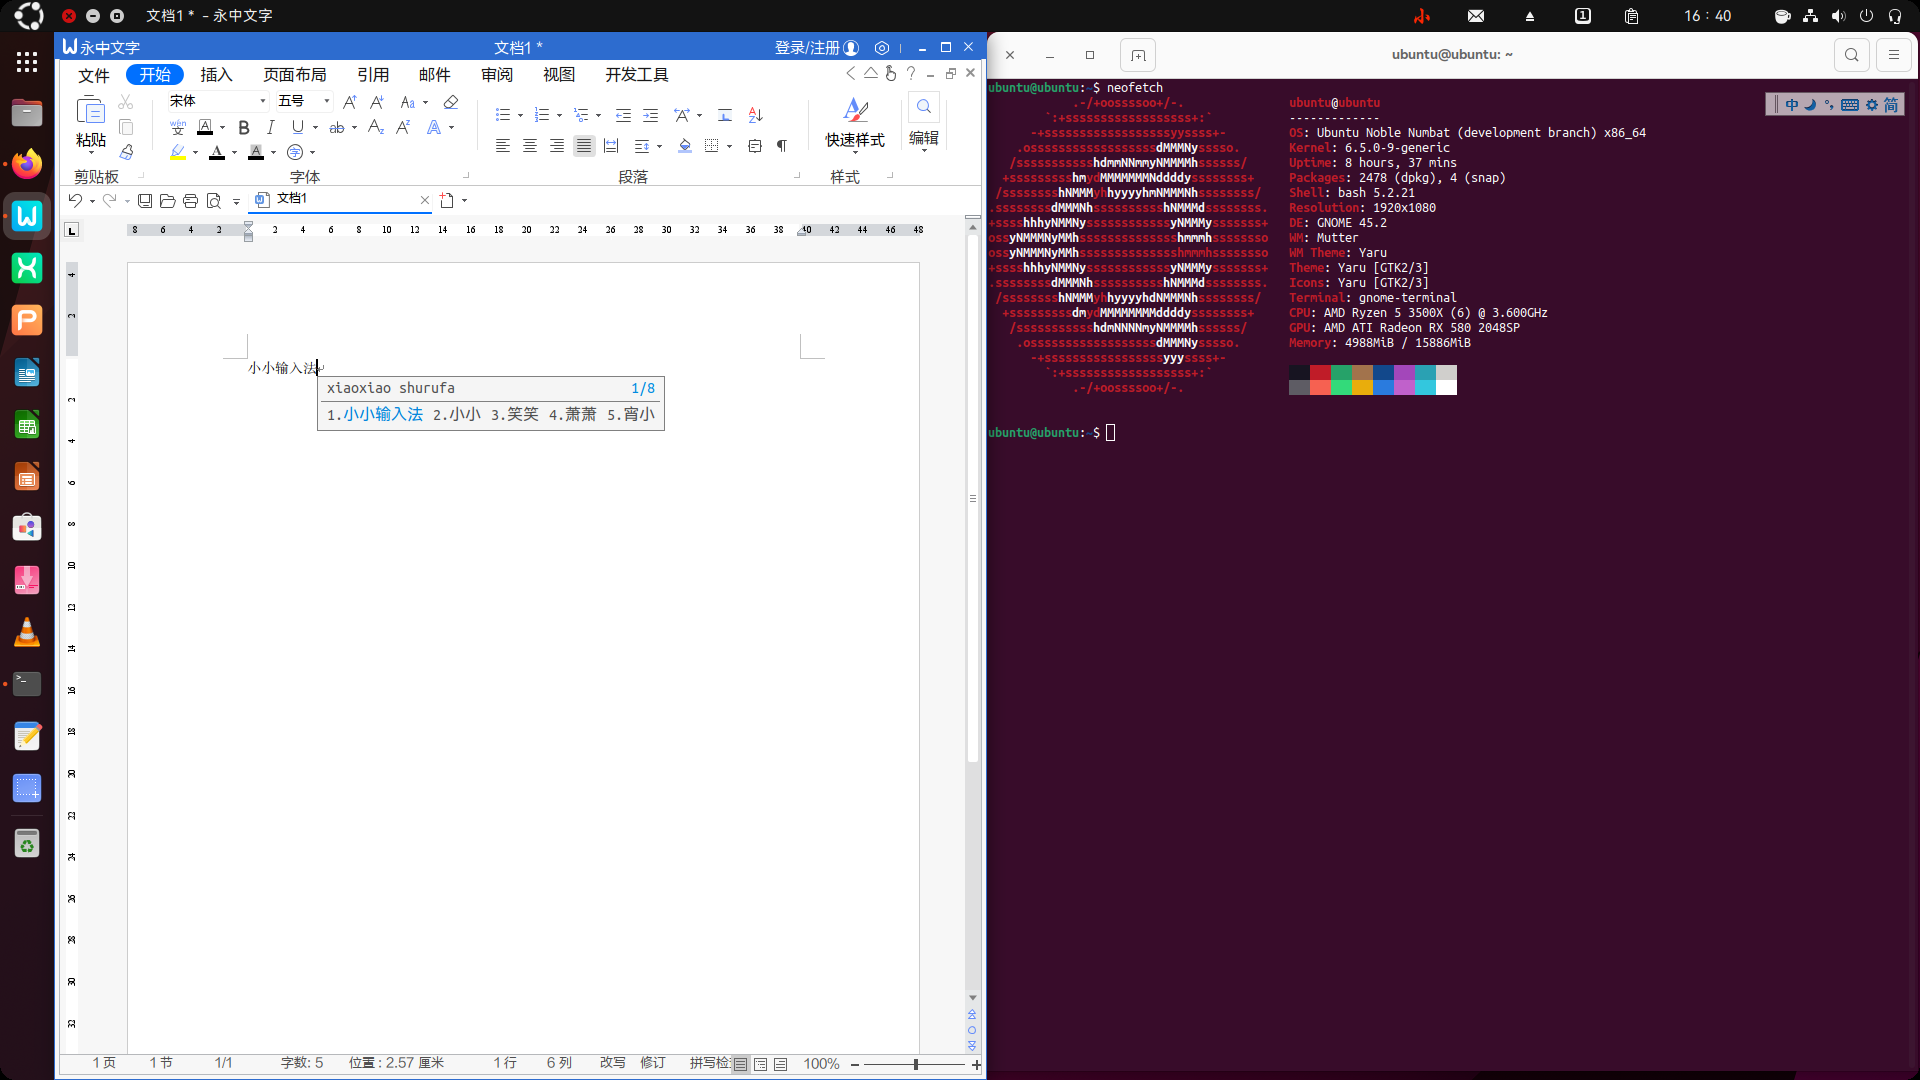Screen dimensions: 1920x1080
Task: Click the search icon in terminal header
Action: (1852, 55)
